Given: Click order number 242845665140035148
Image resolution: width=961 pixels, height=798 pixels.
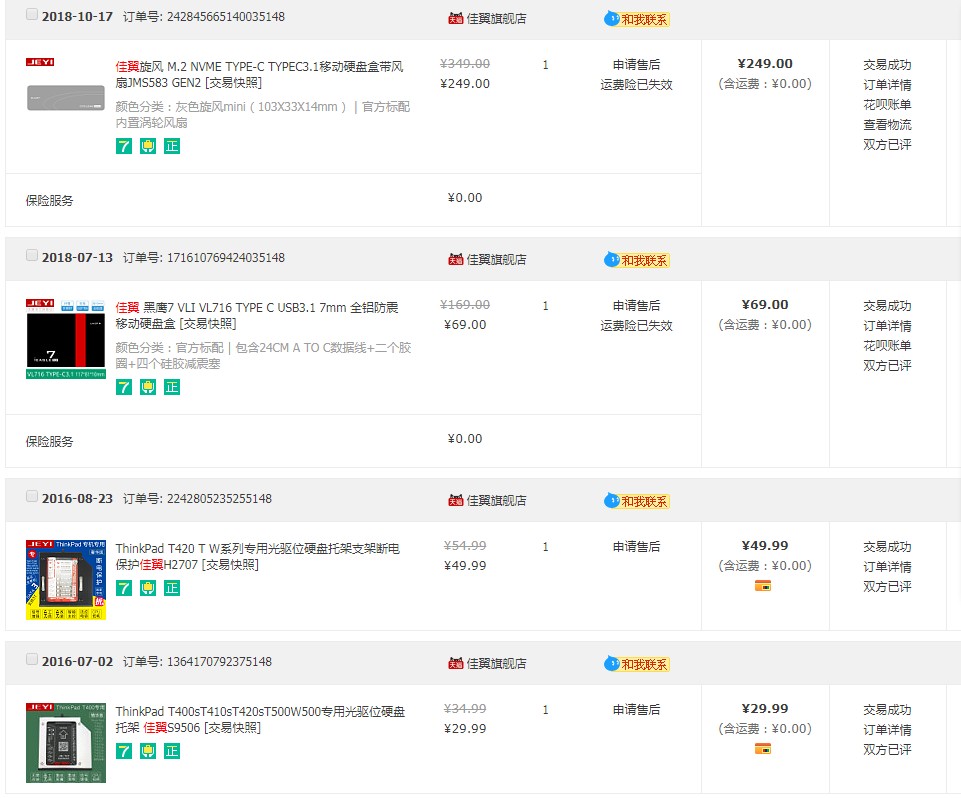Looking at the screenshot, I should coord(226,17).
